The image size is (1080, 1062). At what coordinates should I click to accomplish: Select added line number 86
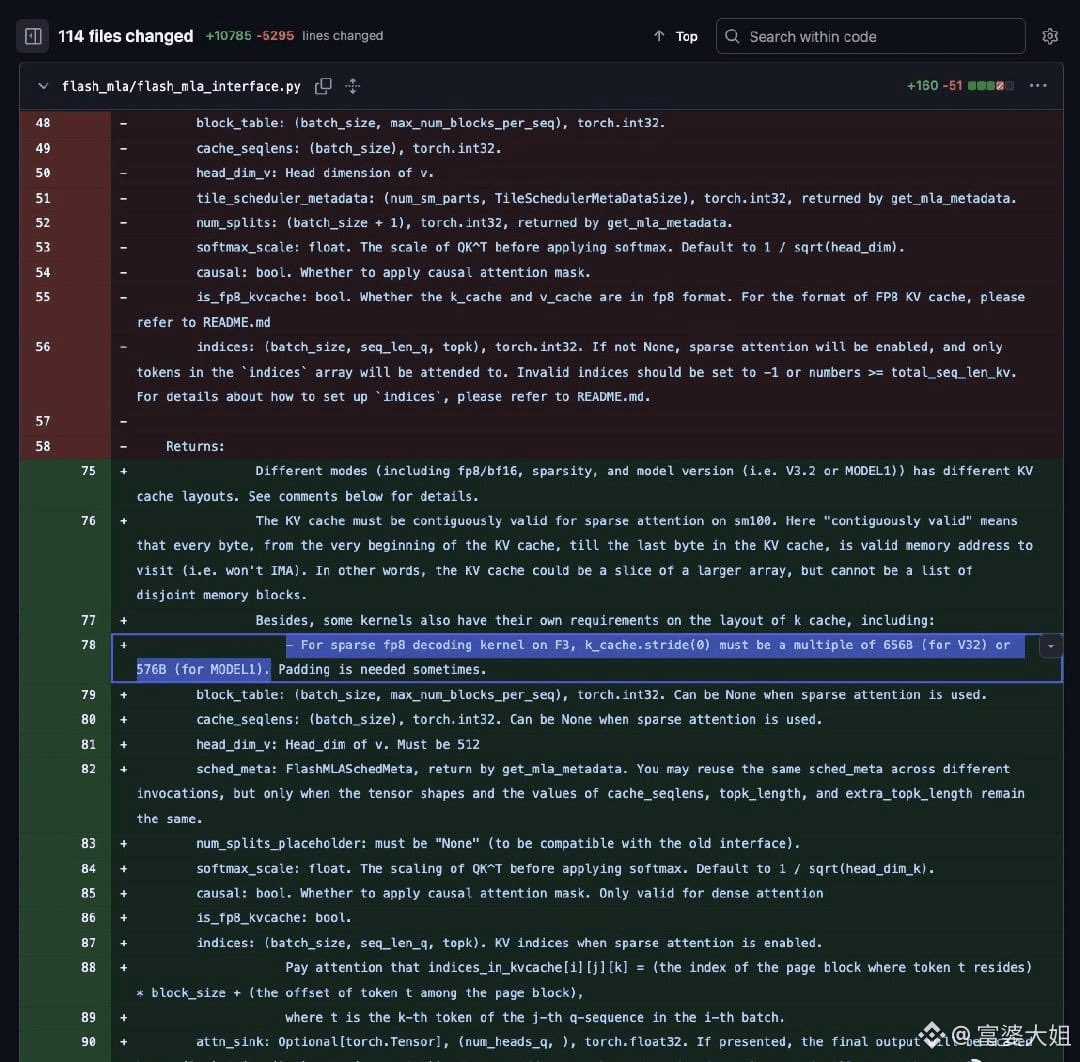[88, 918]
